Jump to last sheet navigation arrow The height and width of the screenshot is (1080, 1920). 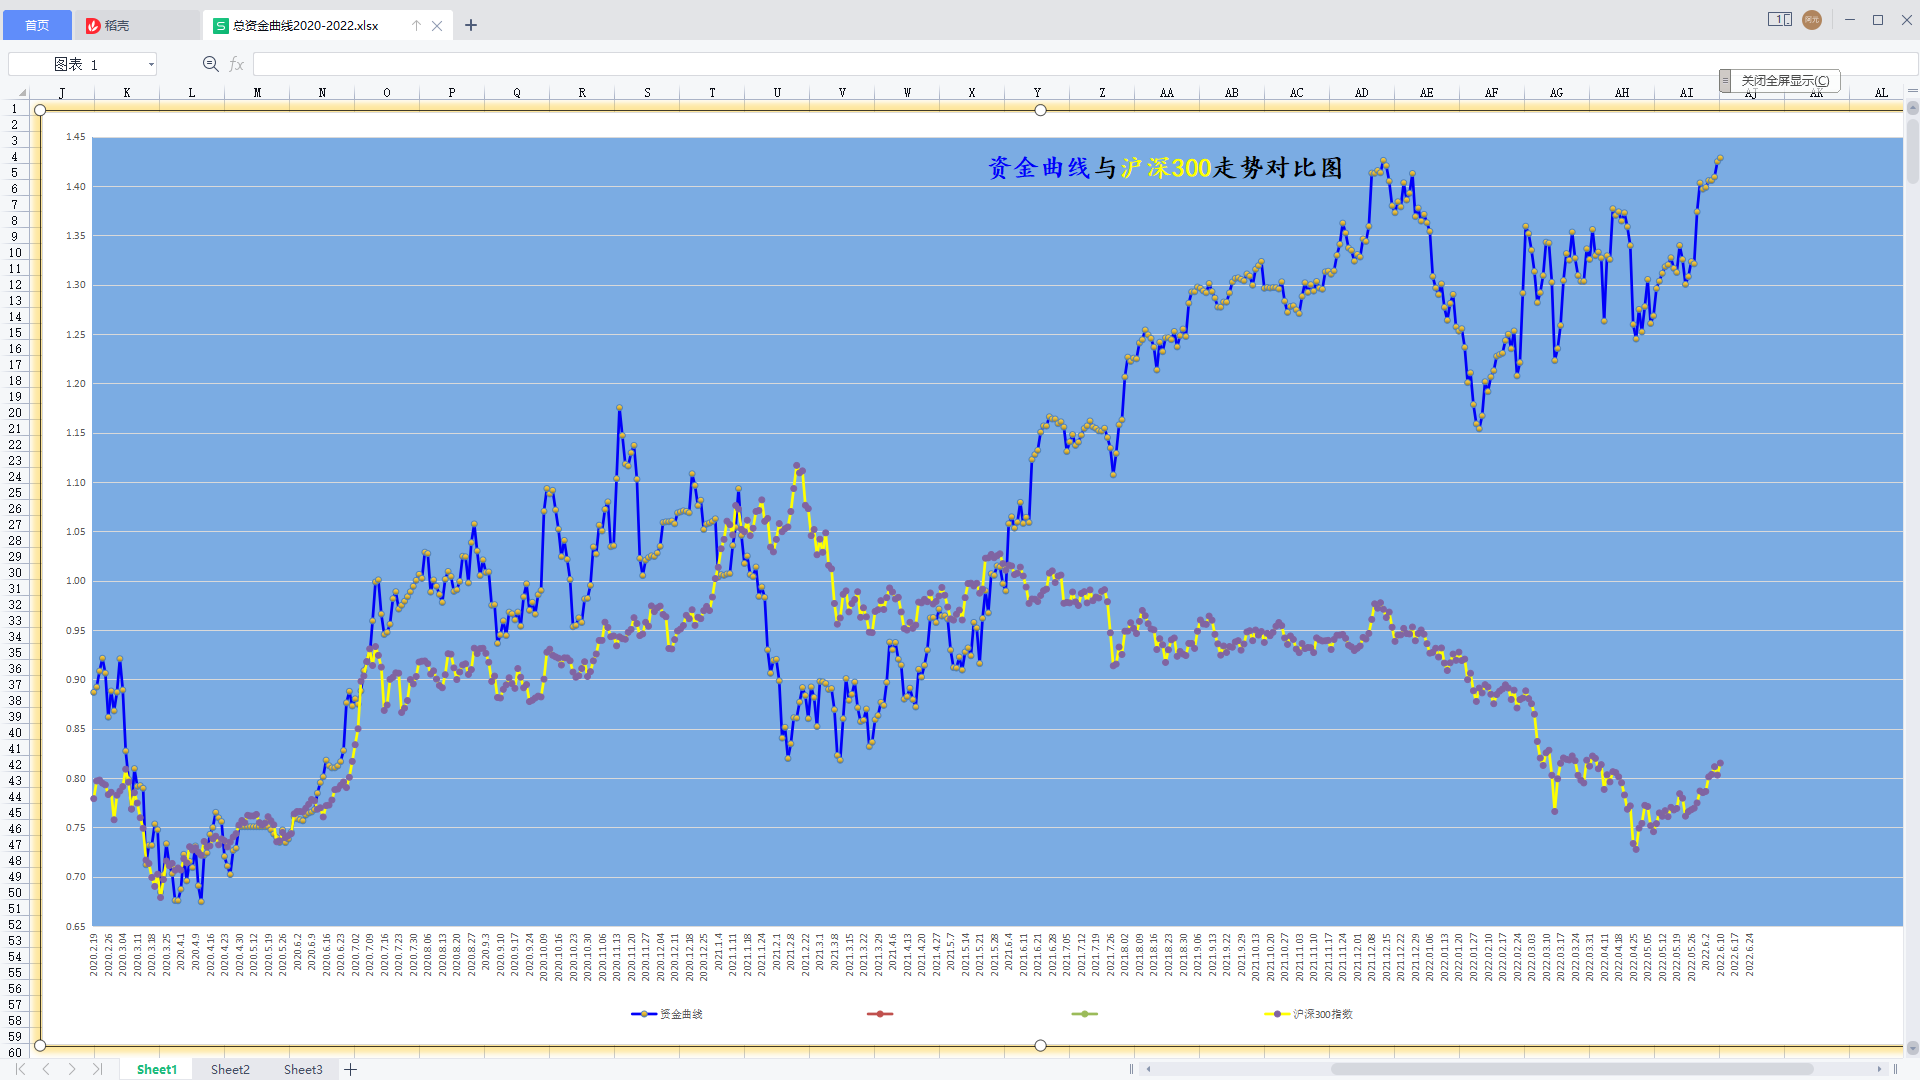97,1069
